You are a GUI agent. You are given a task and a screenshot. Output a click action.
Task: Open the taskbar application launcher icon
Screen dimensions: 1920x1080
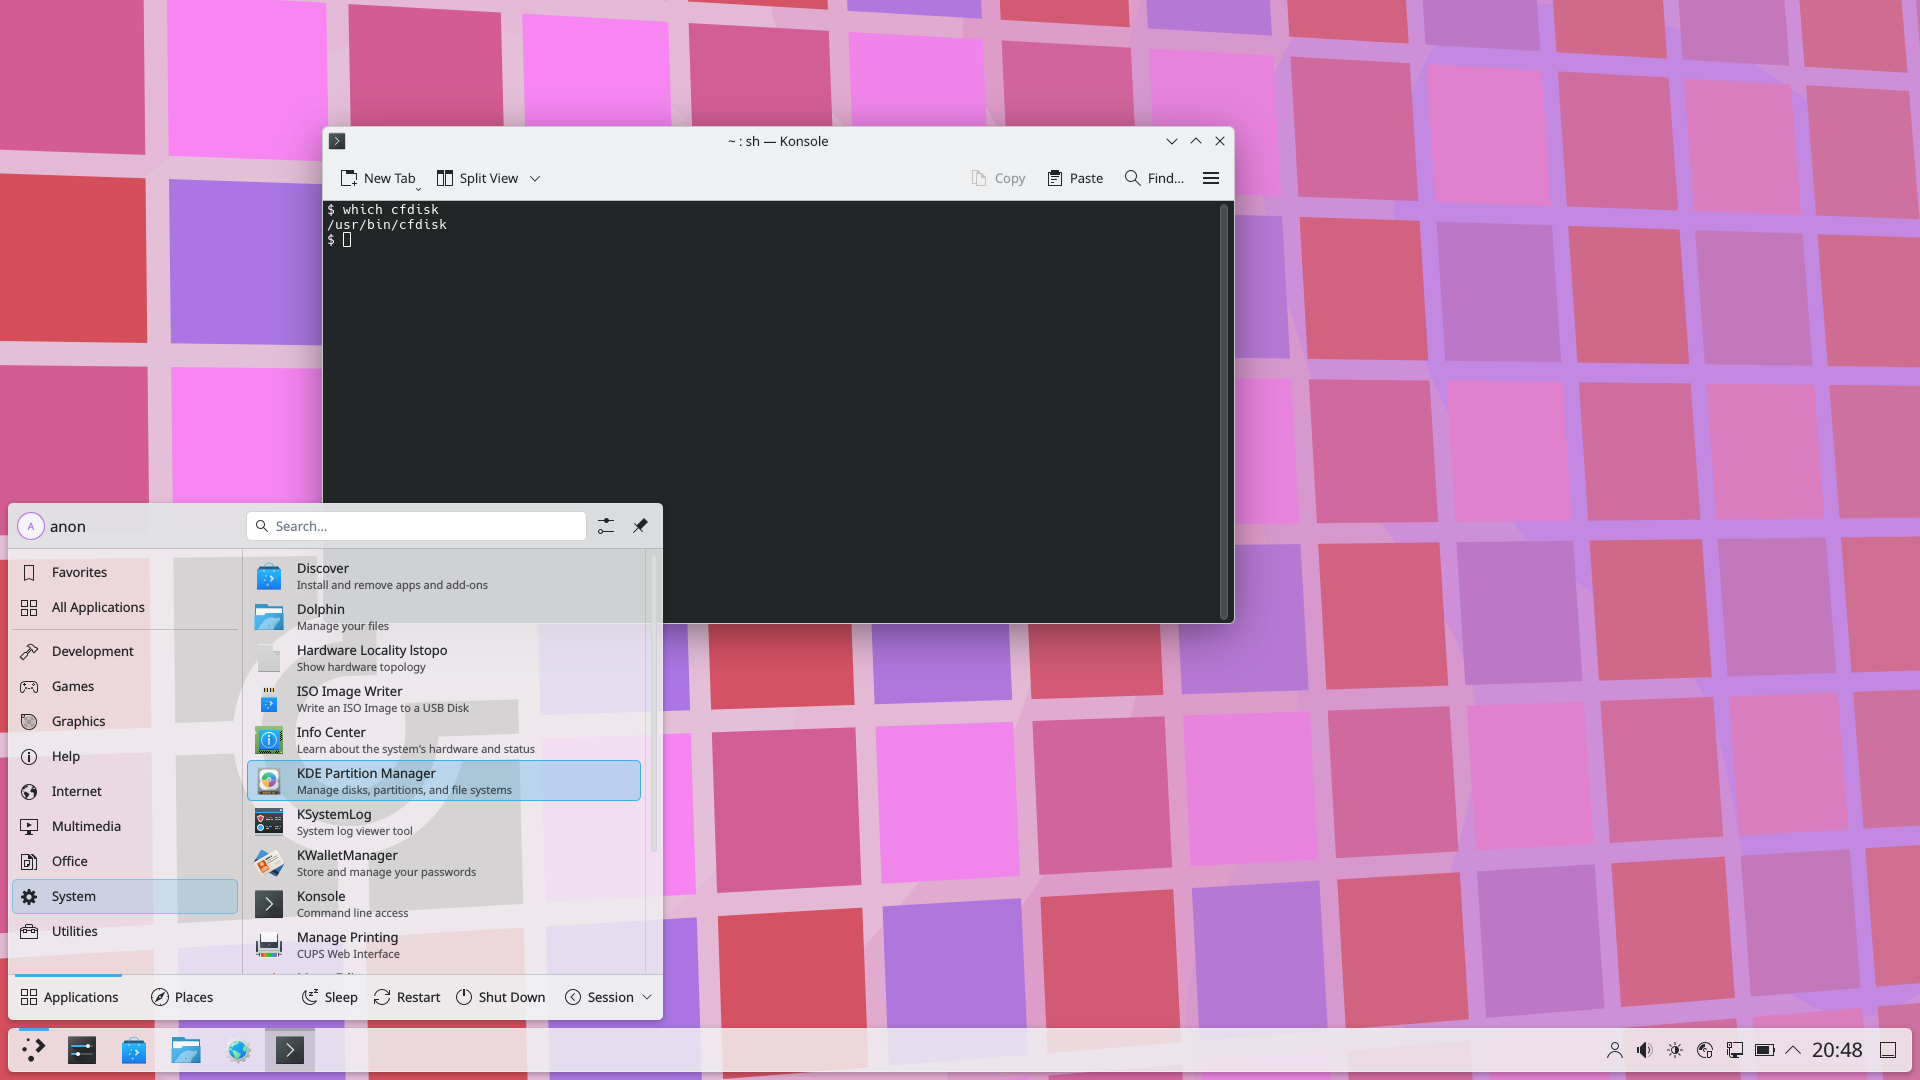[x=34, y=1050]
